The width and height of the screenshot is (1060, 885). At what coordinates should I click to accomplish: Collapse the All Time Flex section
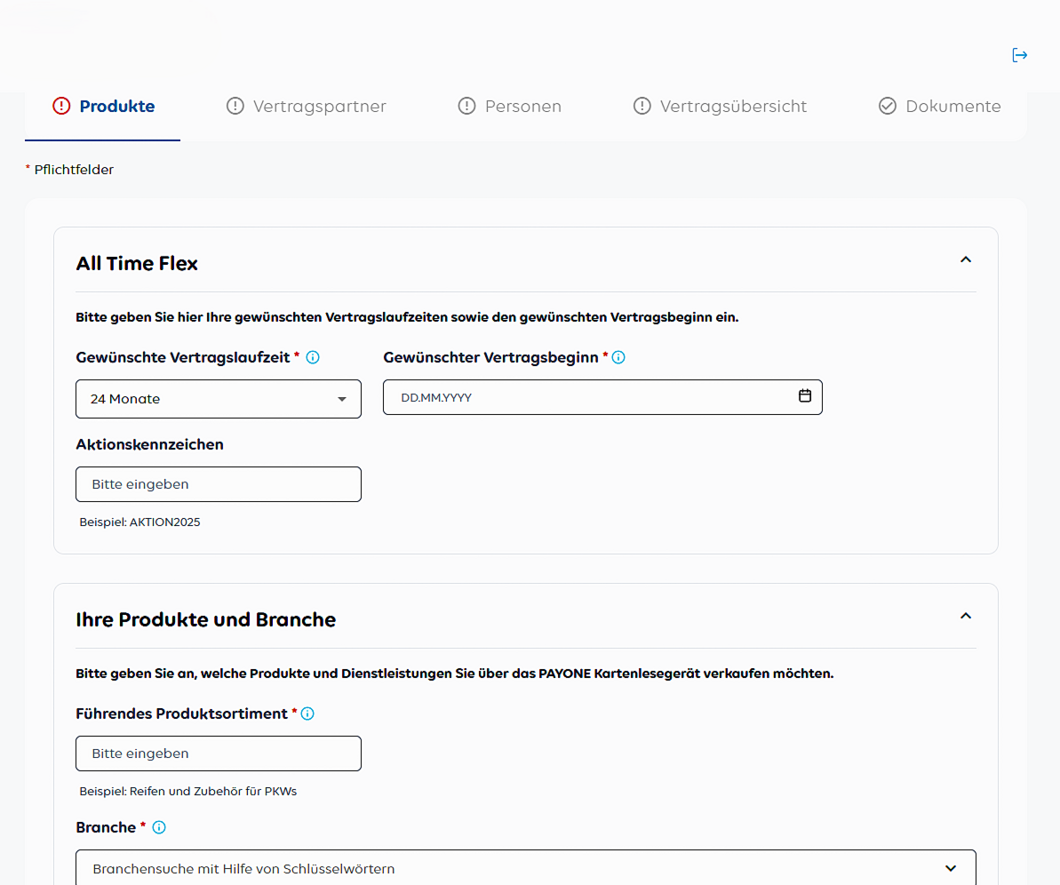(x=965, y=260)
